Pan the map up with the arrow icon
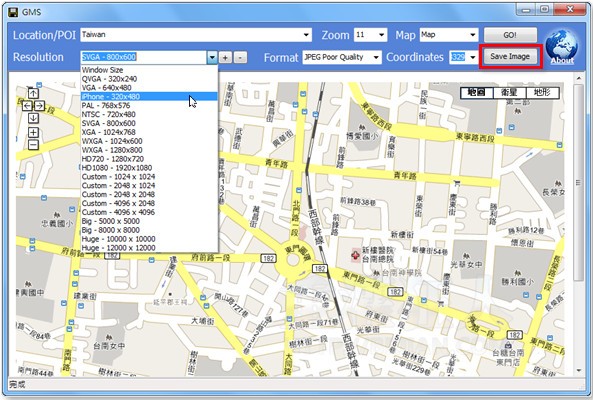Viewport: 593px width, 400px height. tap(33, 93)
